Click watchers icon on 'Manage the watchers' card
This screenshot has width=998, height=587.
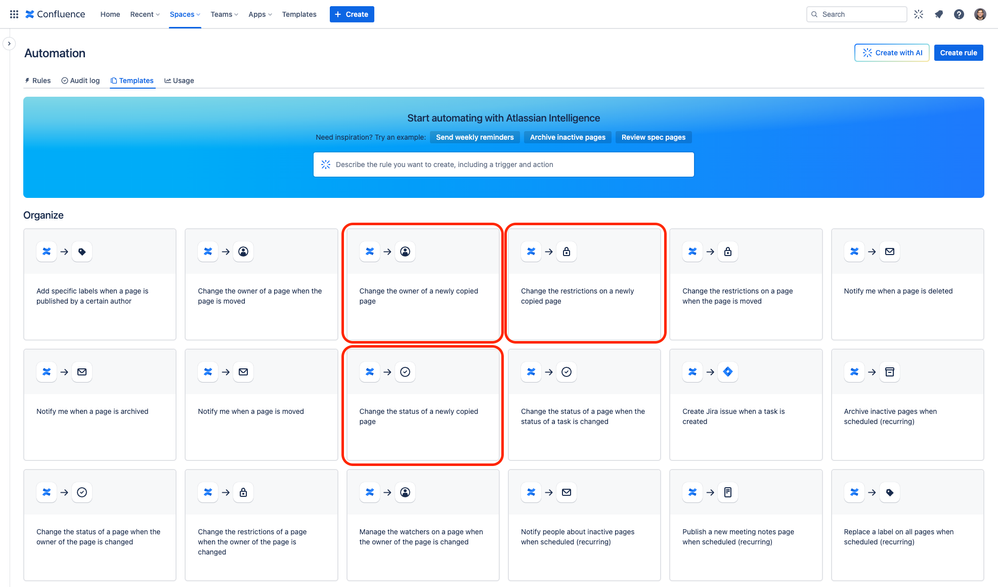405,492
